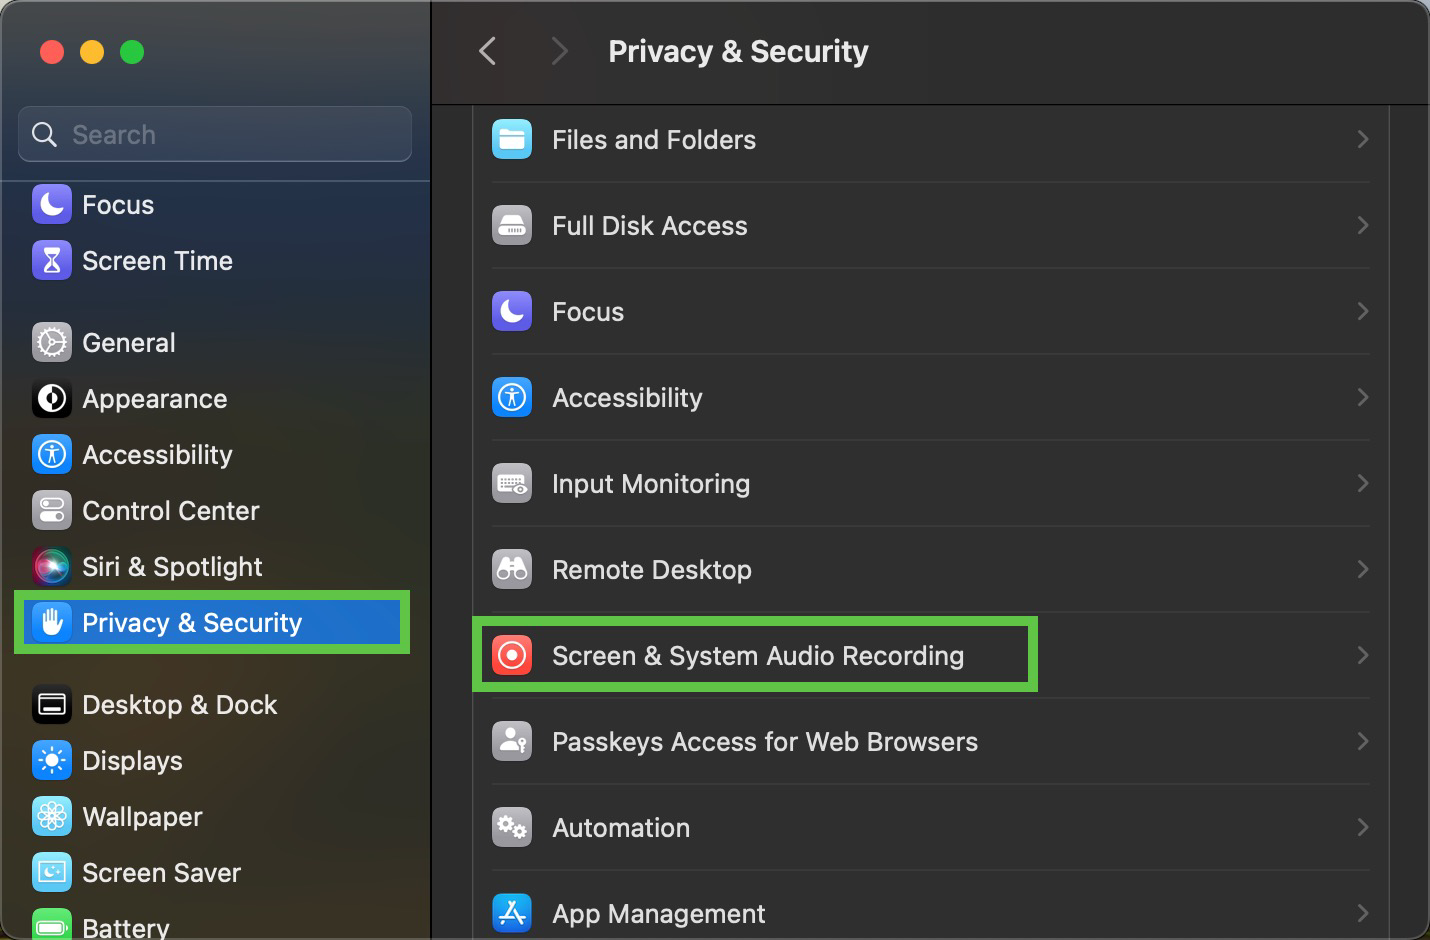
Task: Click the Files and Folders icon
Action: 512,140
